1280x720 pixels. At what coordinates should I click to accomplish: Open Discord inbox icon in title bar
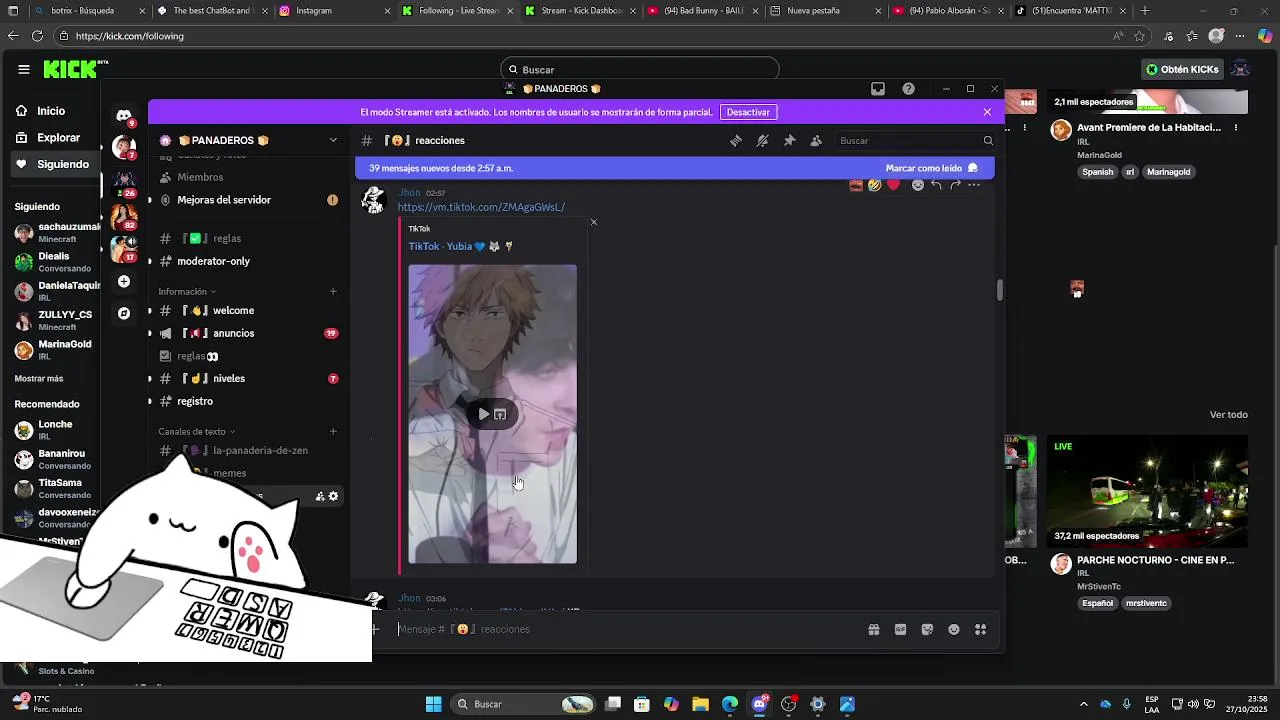[x=878, y=89]
